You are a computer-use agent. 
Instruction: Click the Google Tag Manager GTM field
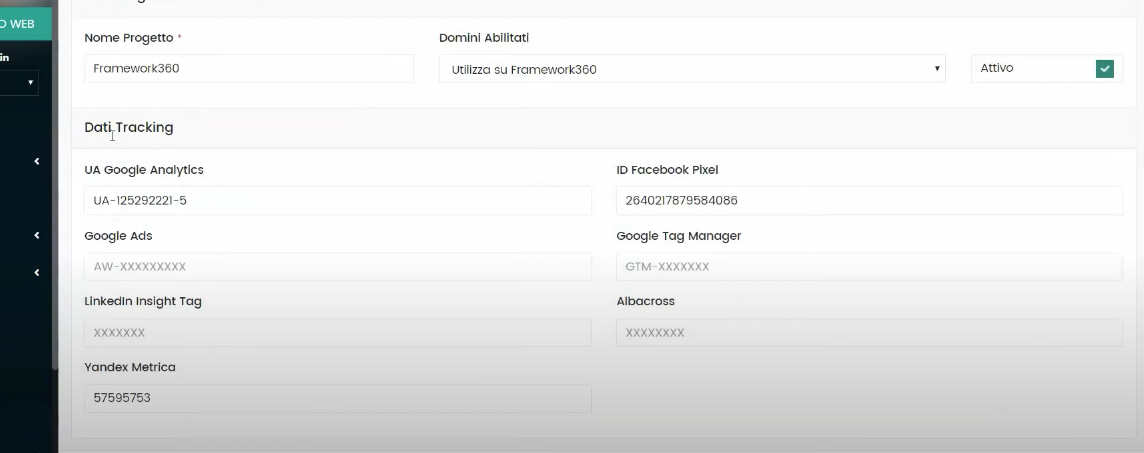coord(869,267)
